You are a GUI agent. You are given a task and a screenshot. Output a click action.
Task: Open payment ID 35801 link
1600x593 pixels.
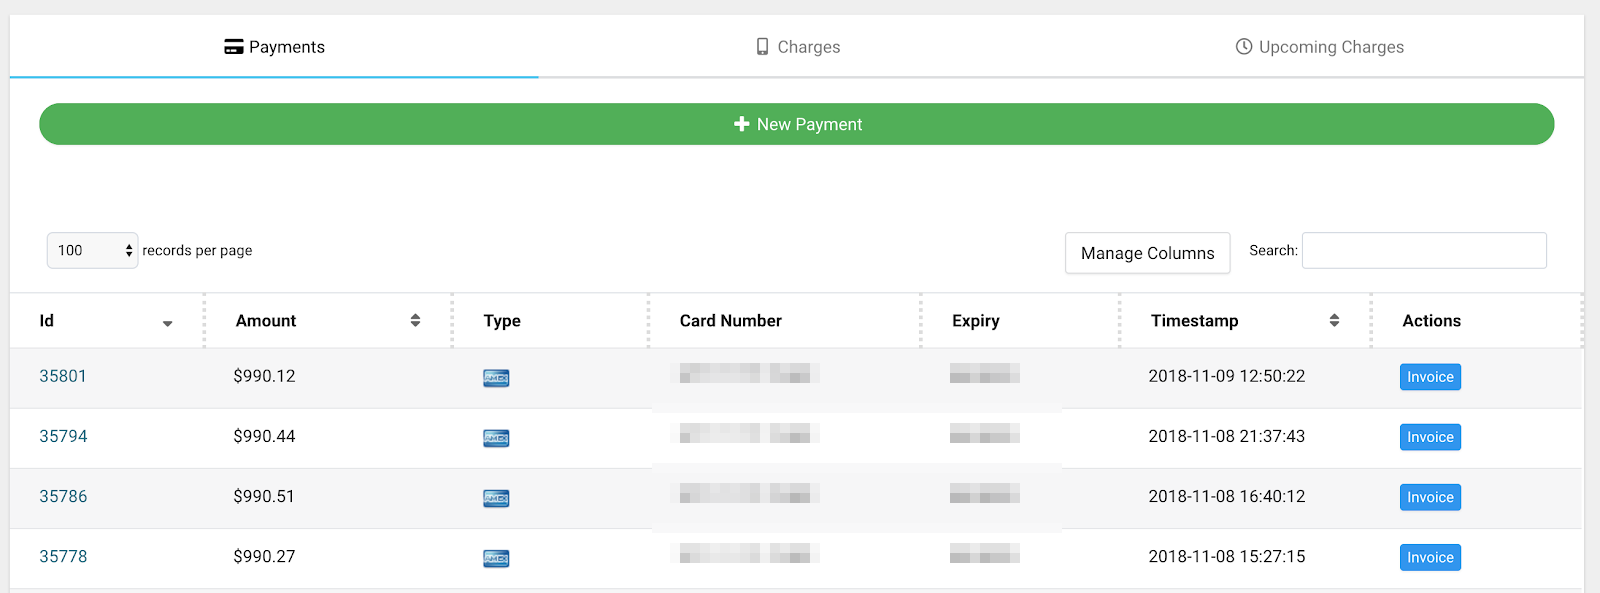[x=63, y=376]
